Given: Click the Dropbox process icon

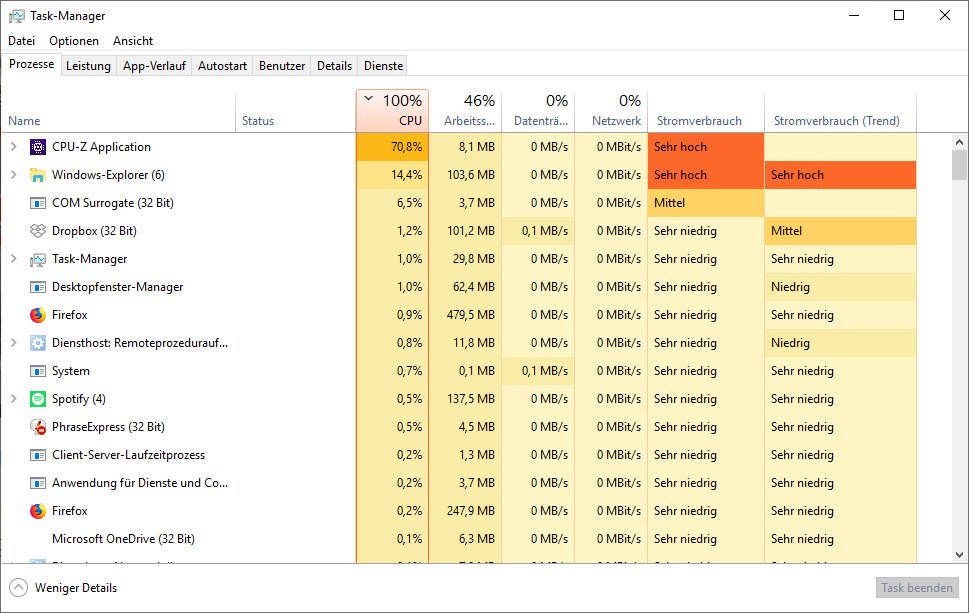Looking at the screenshot, I should pyautogui.click(x=38, y=231).
